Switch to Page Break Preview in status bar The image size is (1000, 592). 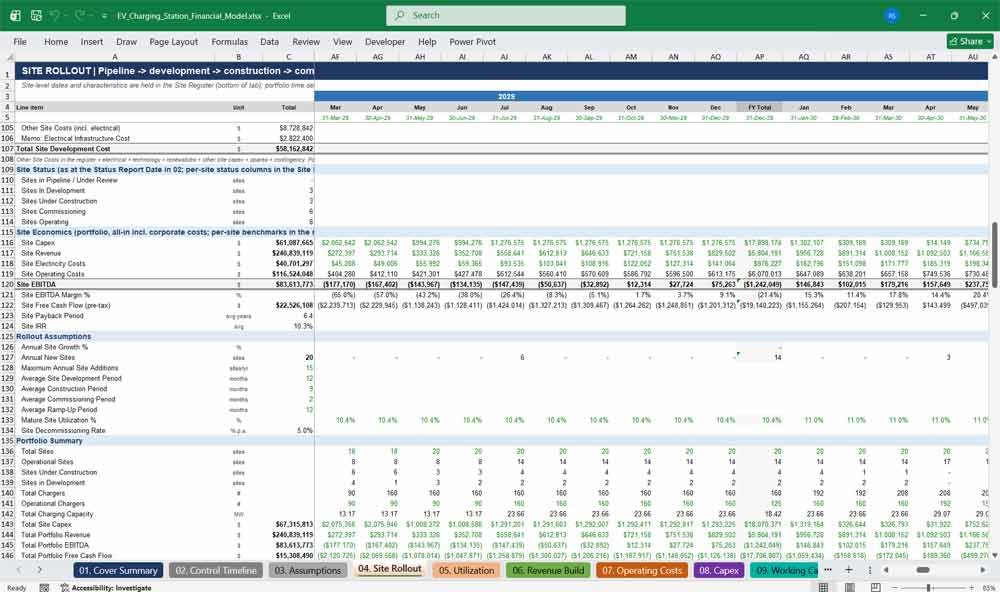[x=876, y=587]
